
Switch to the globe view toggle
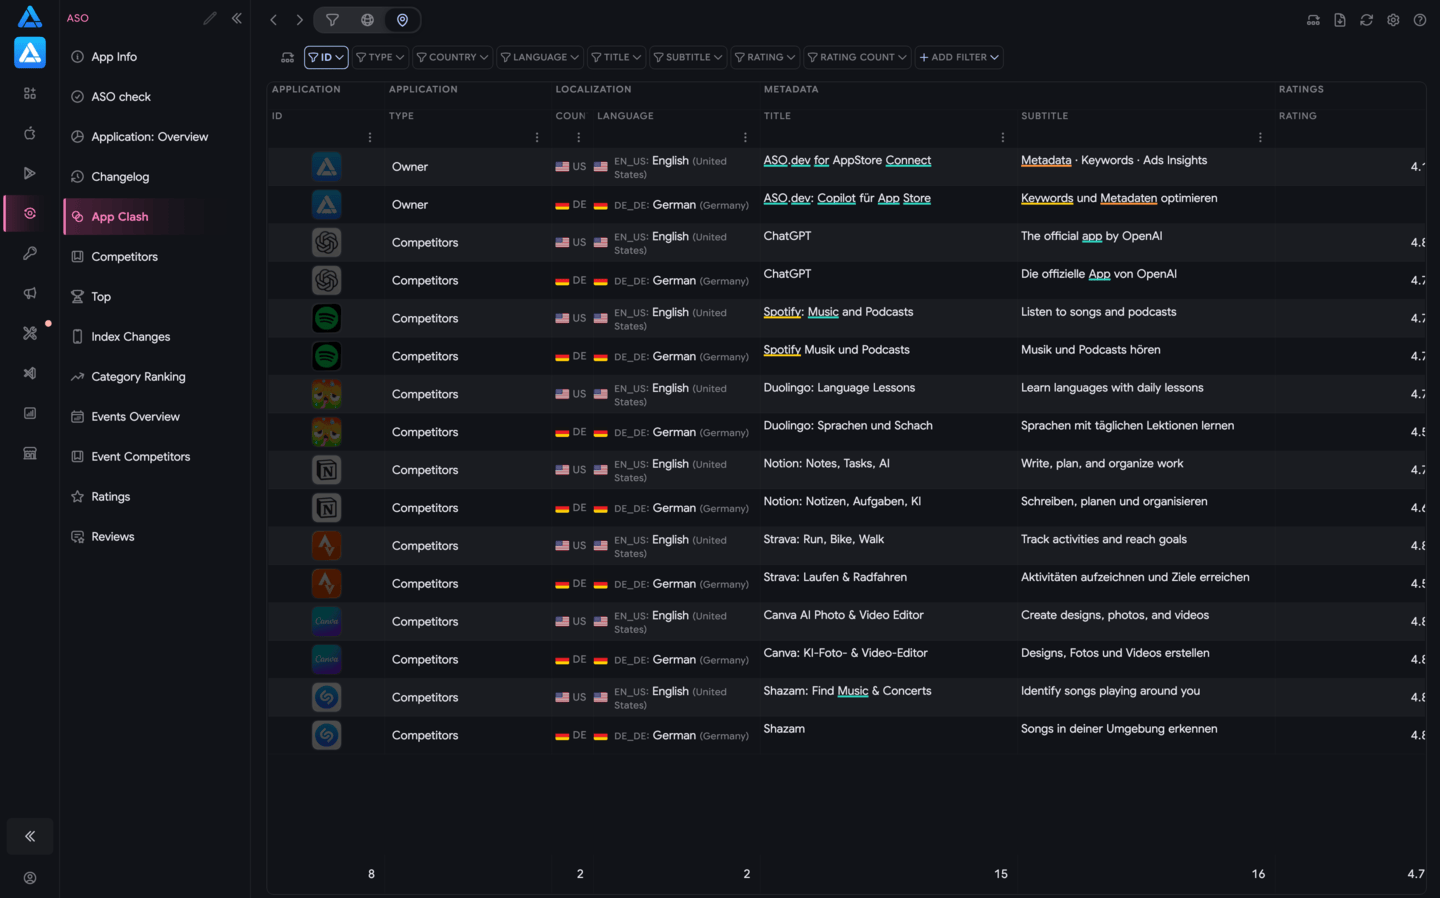pos(367,20)
